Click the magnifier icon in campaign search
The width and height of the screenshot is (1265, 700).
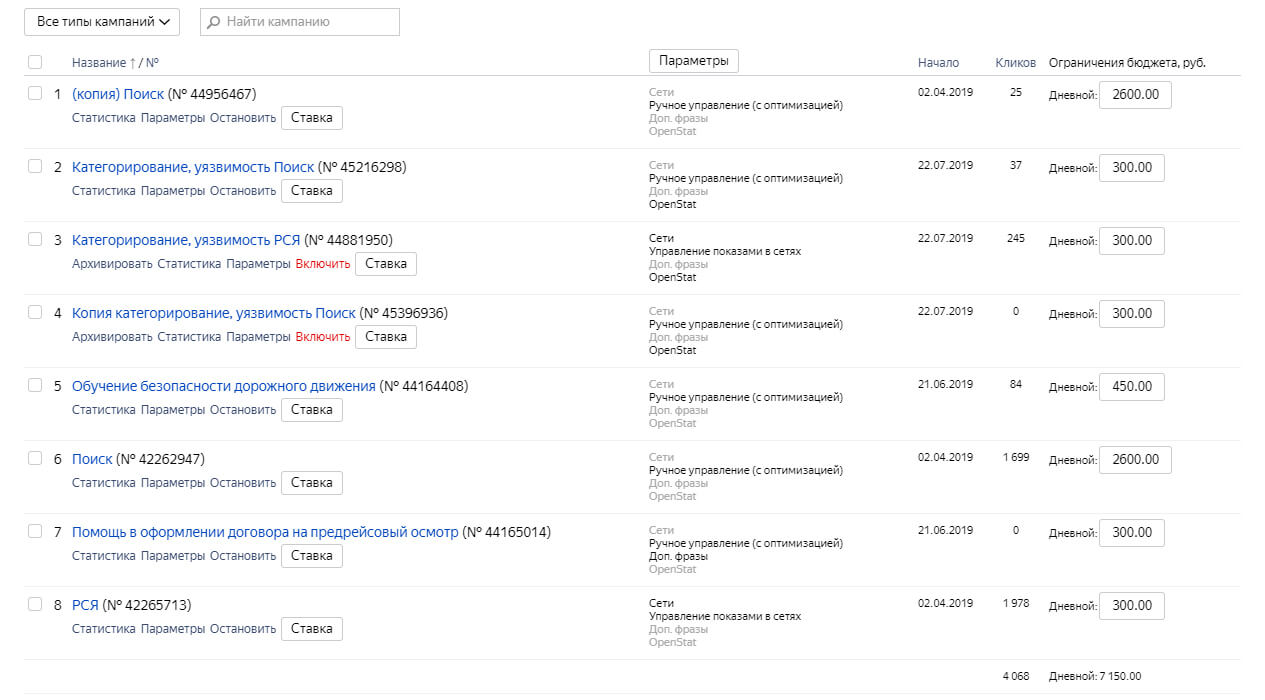214,21
